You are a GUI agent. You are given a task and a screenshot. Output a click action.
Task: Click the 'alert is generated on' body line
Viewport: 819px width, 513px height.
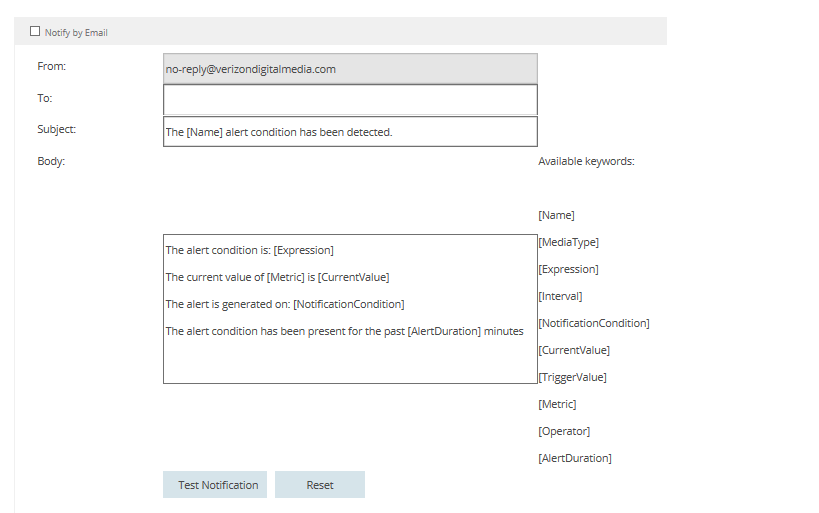click(285, 304)
